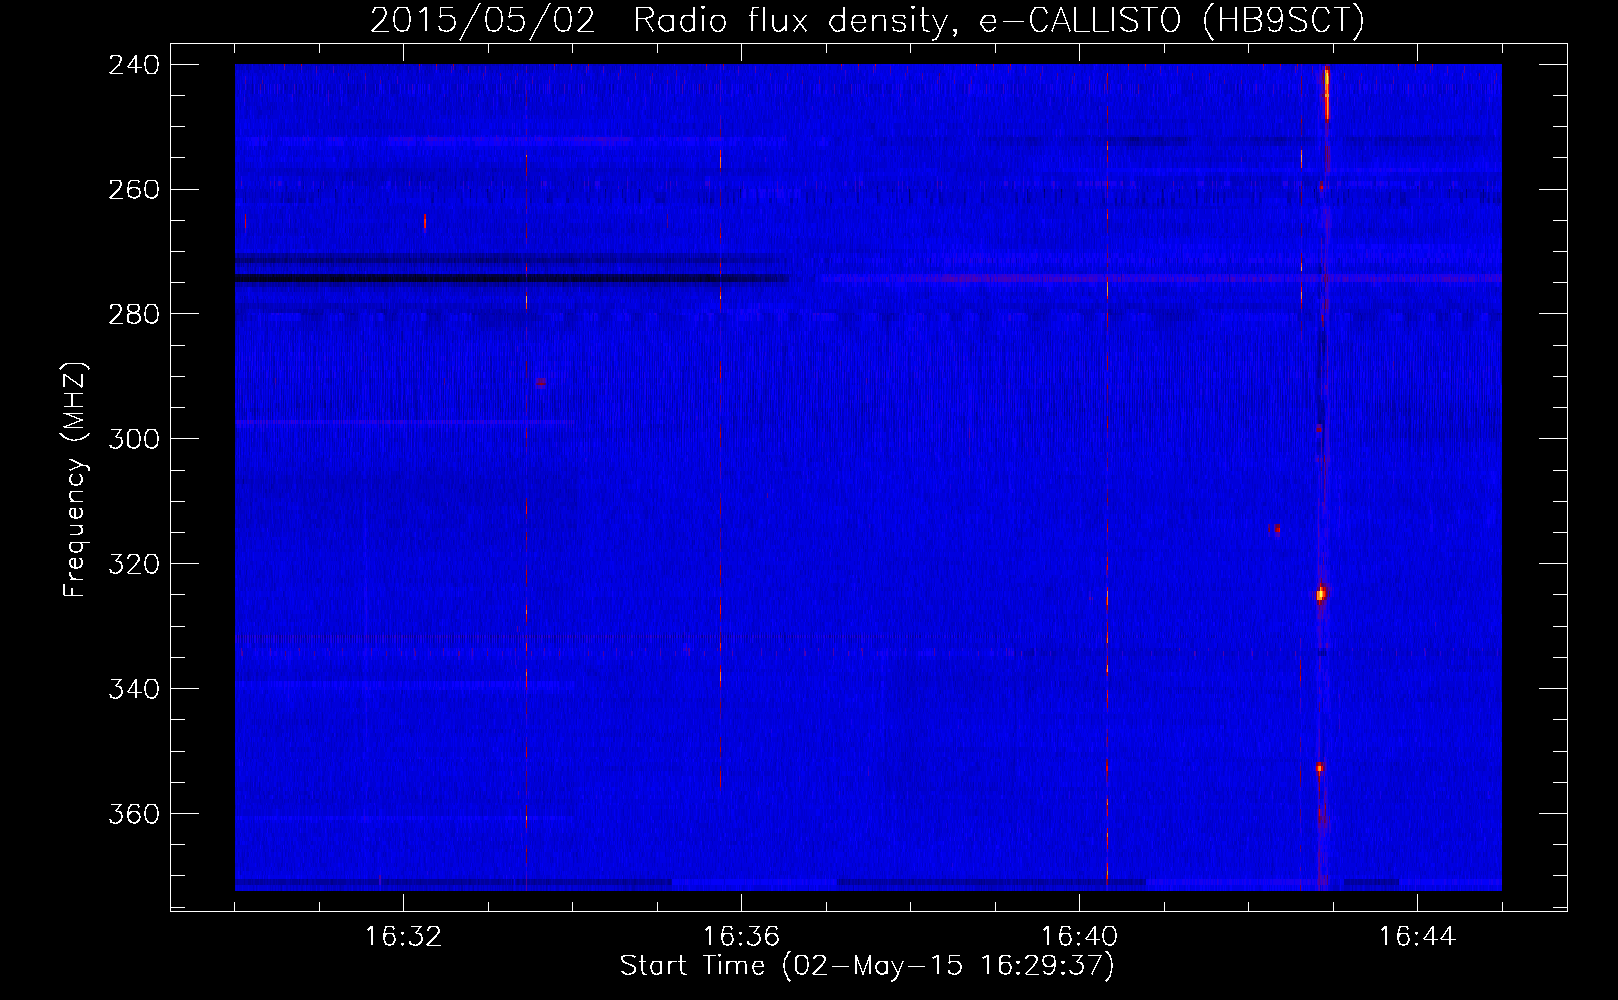Click the 'Start Time (02-May-15 16:29:37)' label
This screenshot has width=1618, height=1000.
[x=867, y=966]
